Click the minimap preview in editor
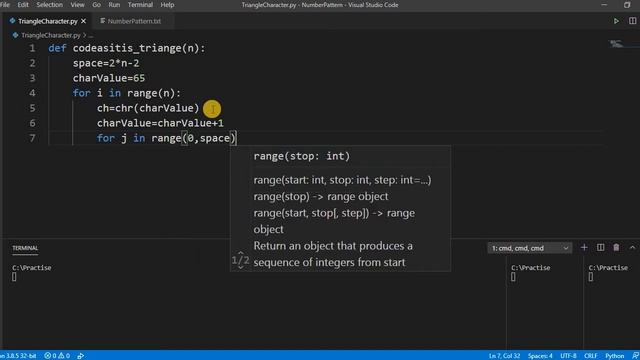 pyautogui.click(x=616, y=44)
